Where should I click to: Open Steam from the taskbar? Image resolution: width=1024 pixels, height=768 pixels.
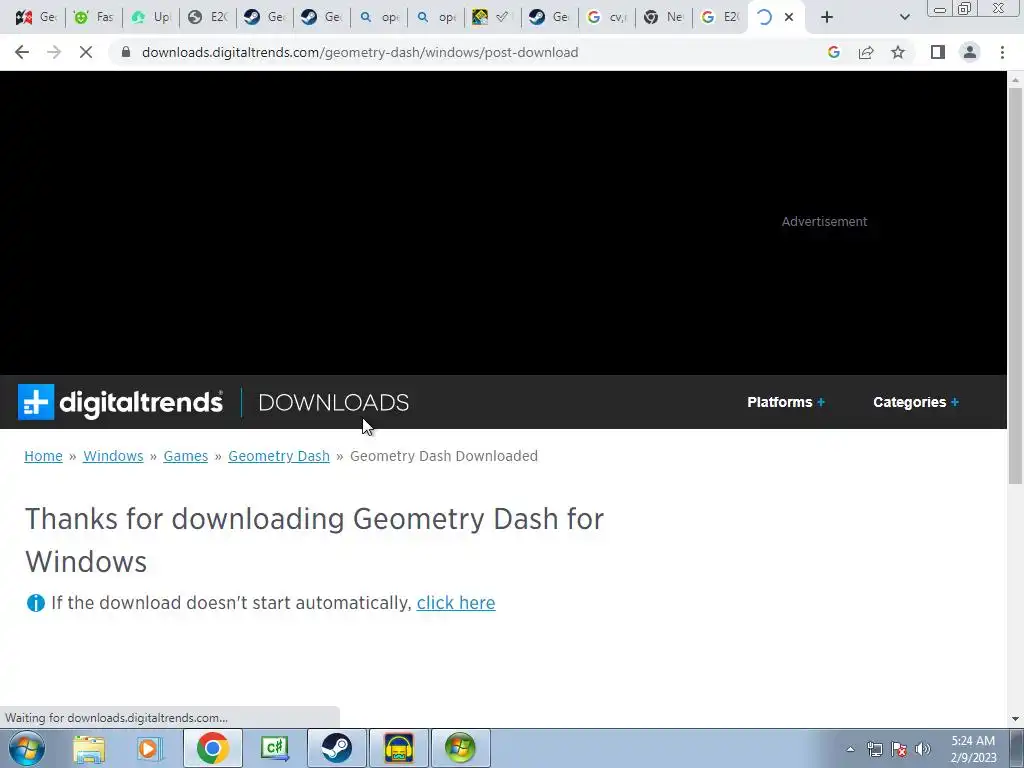(336, 748)
